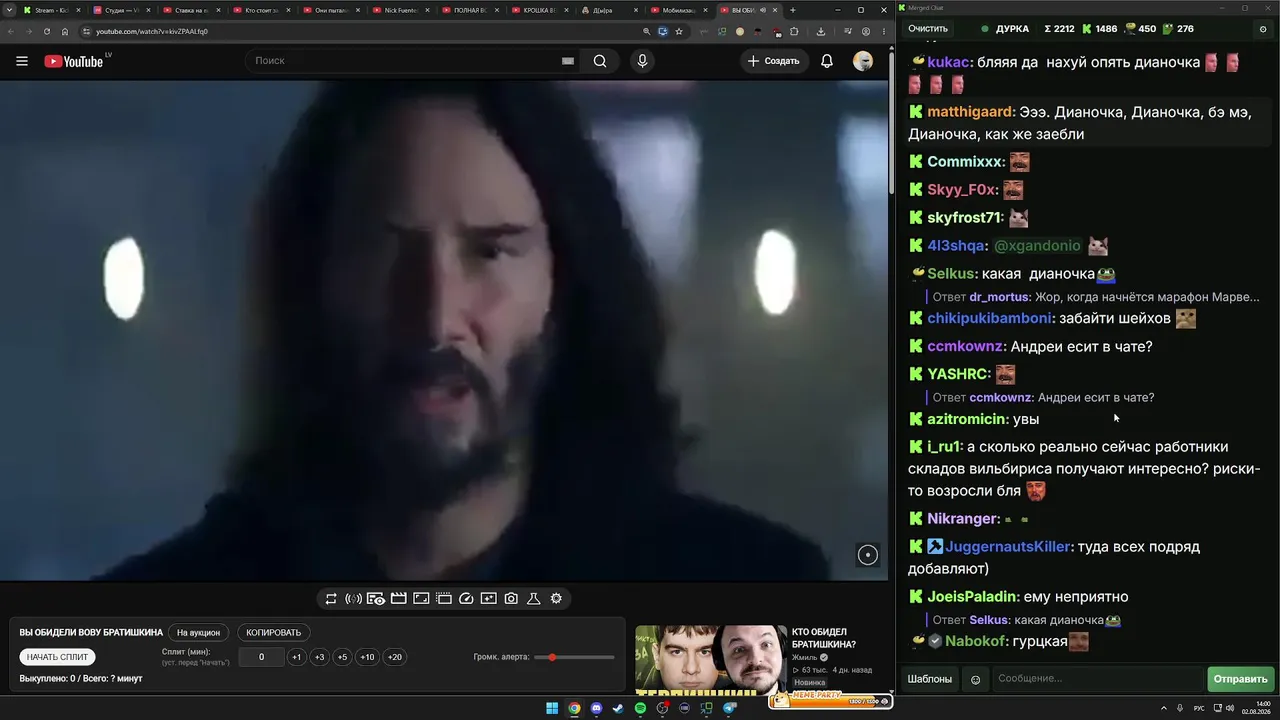Open YouTube notifications bell
Viewport: 1280px width, 720px height.
point(827,61)
